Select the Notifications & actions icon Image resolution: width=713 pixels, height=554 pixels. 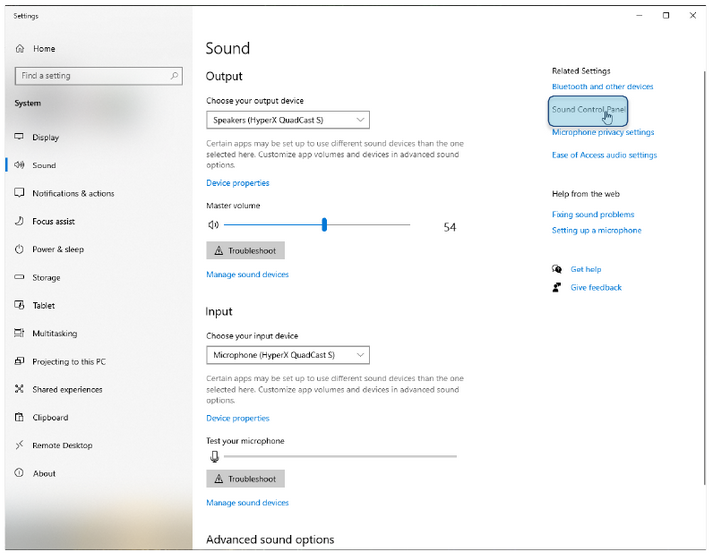(x=20, y=193)
